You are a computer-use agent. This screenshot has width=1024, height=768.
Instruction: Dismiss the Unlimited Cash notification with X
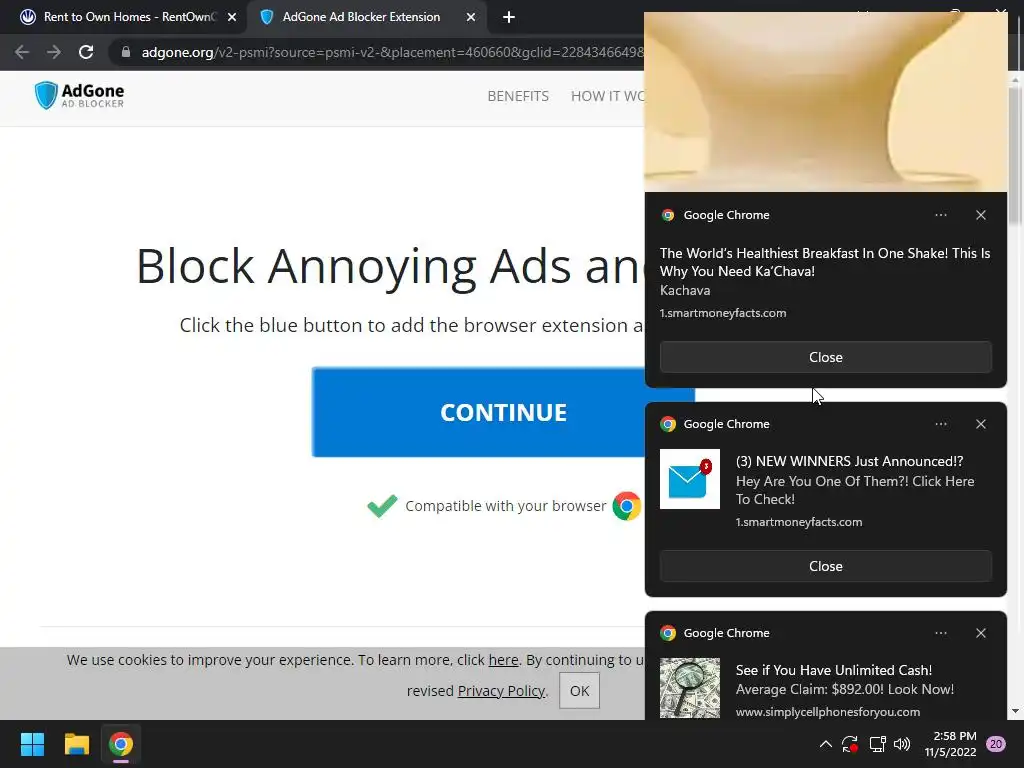[981, 633]
